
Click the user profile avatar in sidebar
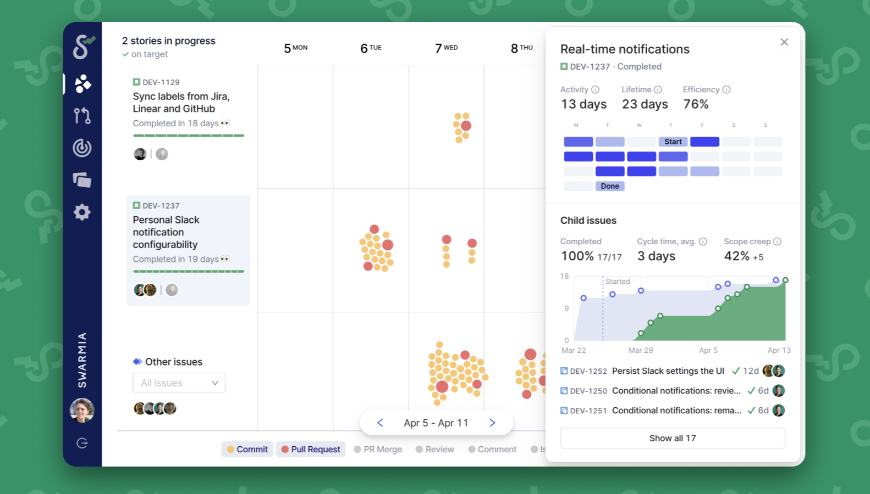tap(82, 411)
